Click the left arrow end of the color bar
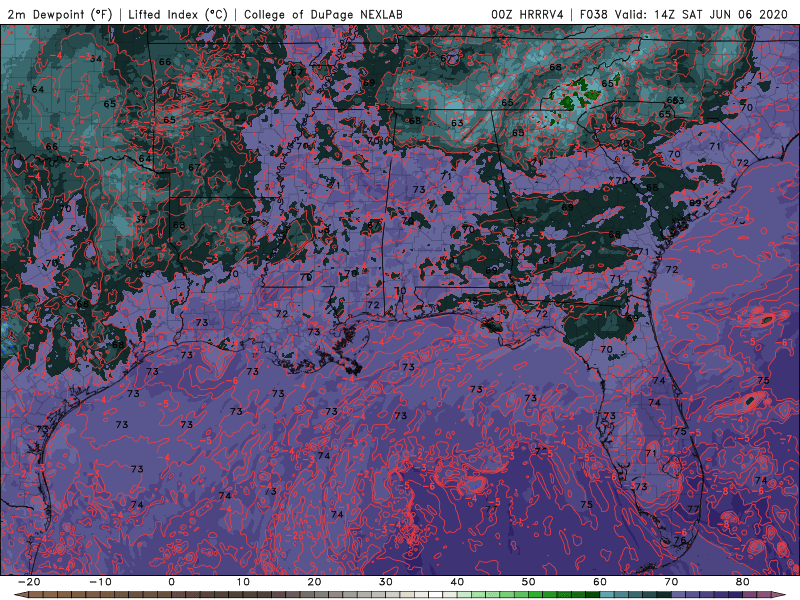This screenshot has width=800, height=600. [x=20, y=595]
